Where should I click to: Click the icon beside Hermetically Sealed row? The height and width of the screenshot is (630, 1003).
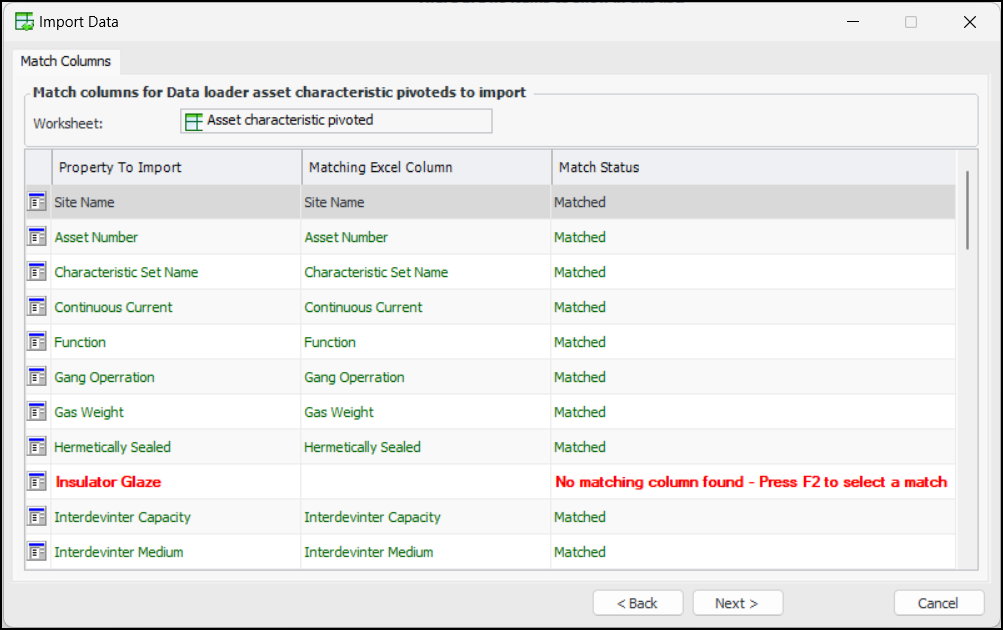37,447
